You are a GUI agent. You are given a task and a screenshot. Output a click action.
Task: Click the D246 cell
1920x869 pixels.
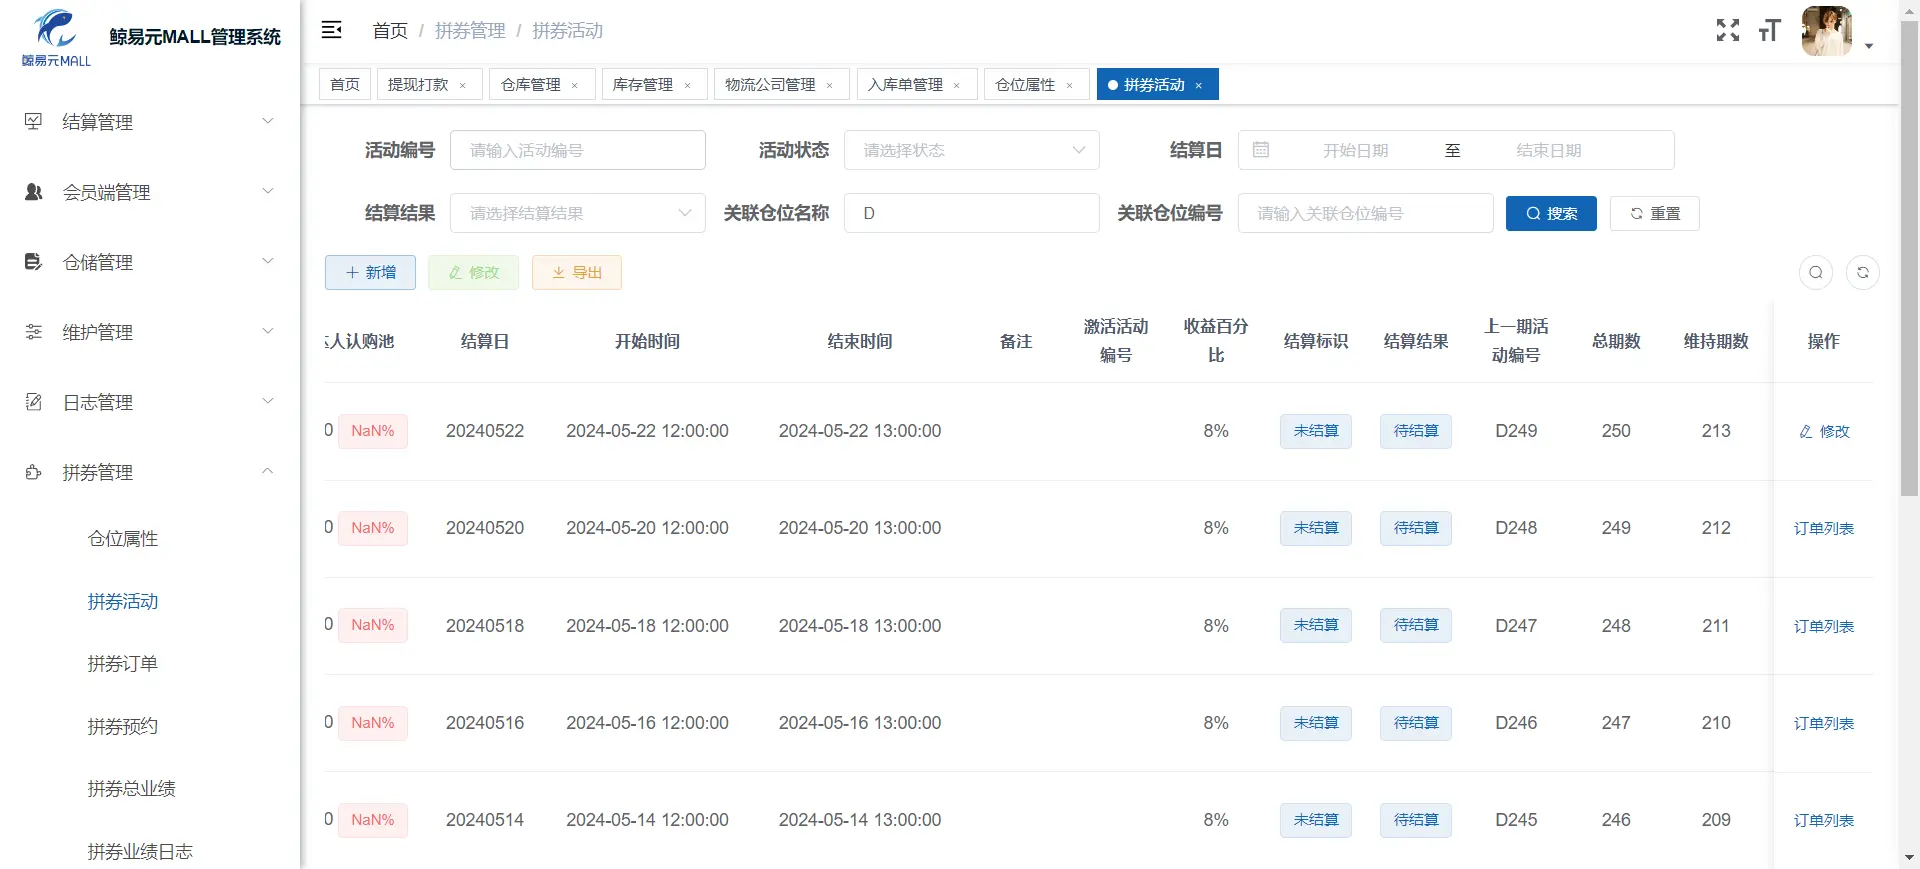point(1516,723)
